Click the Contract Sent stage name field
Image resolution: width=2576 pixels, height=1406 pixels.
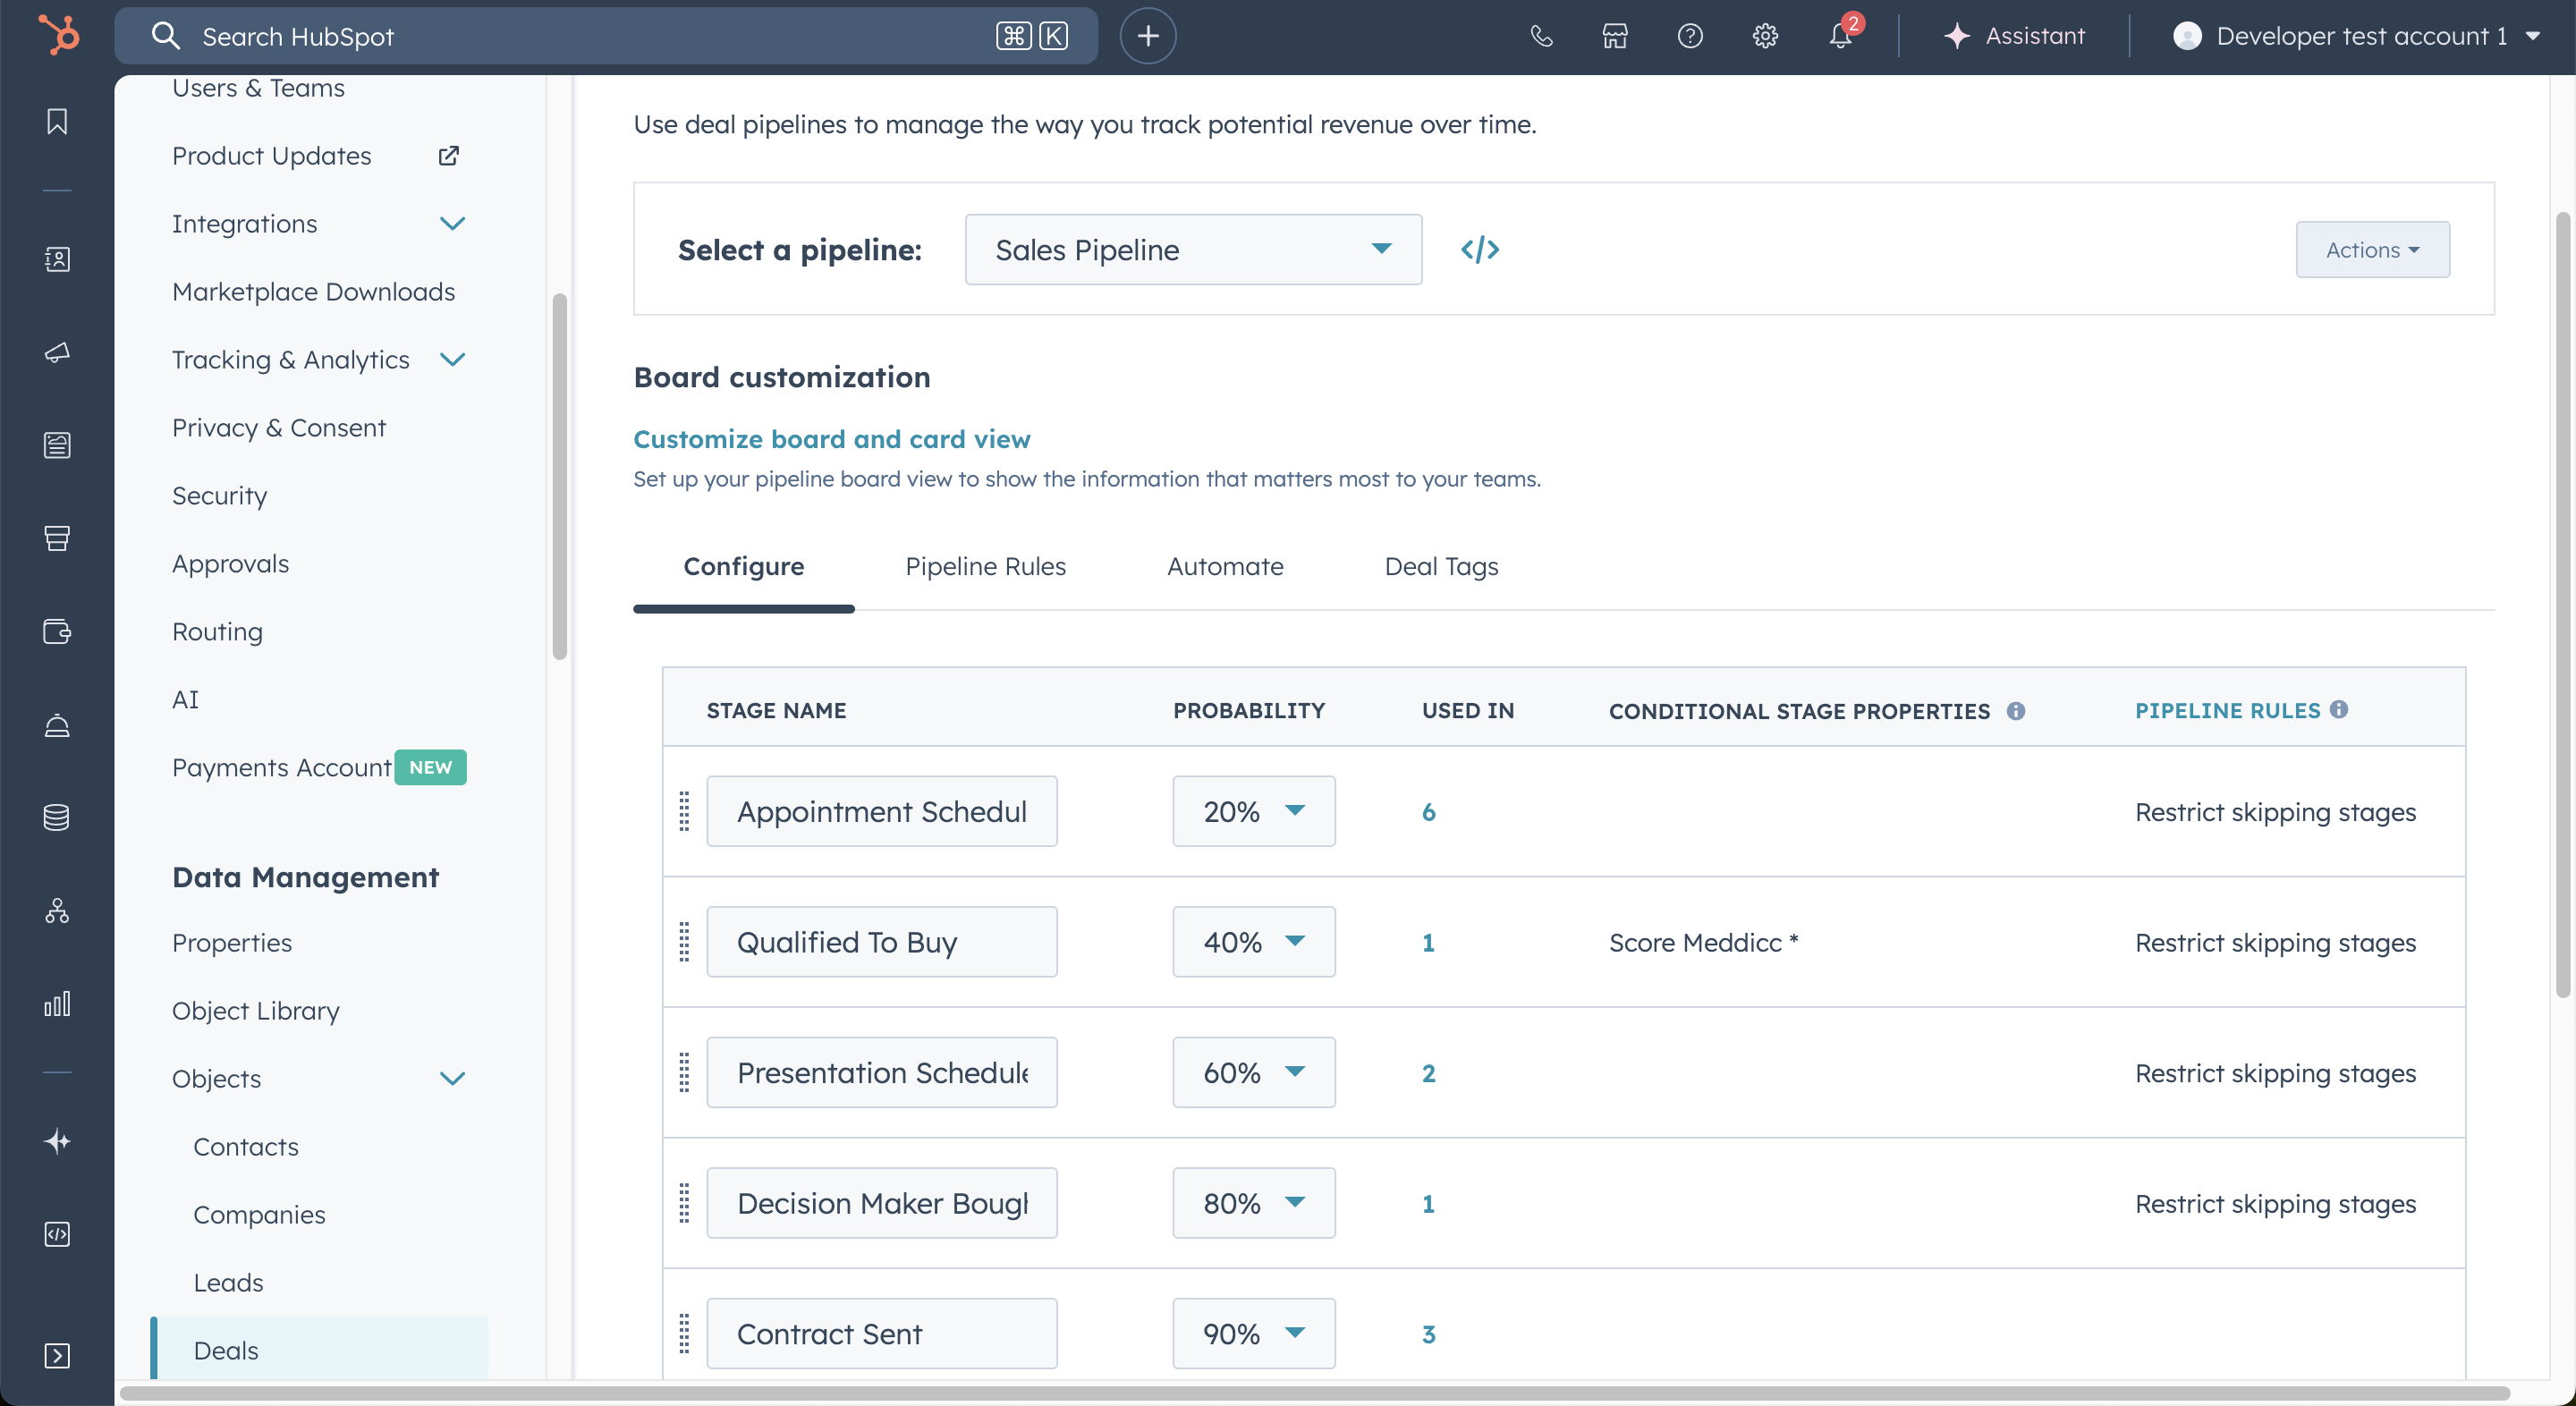point(881,1333)
